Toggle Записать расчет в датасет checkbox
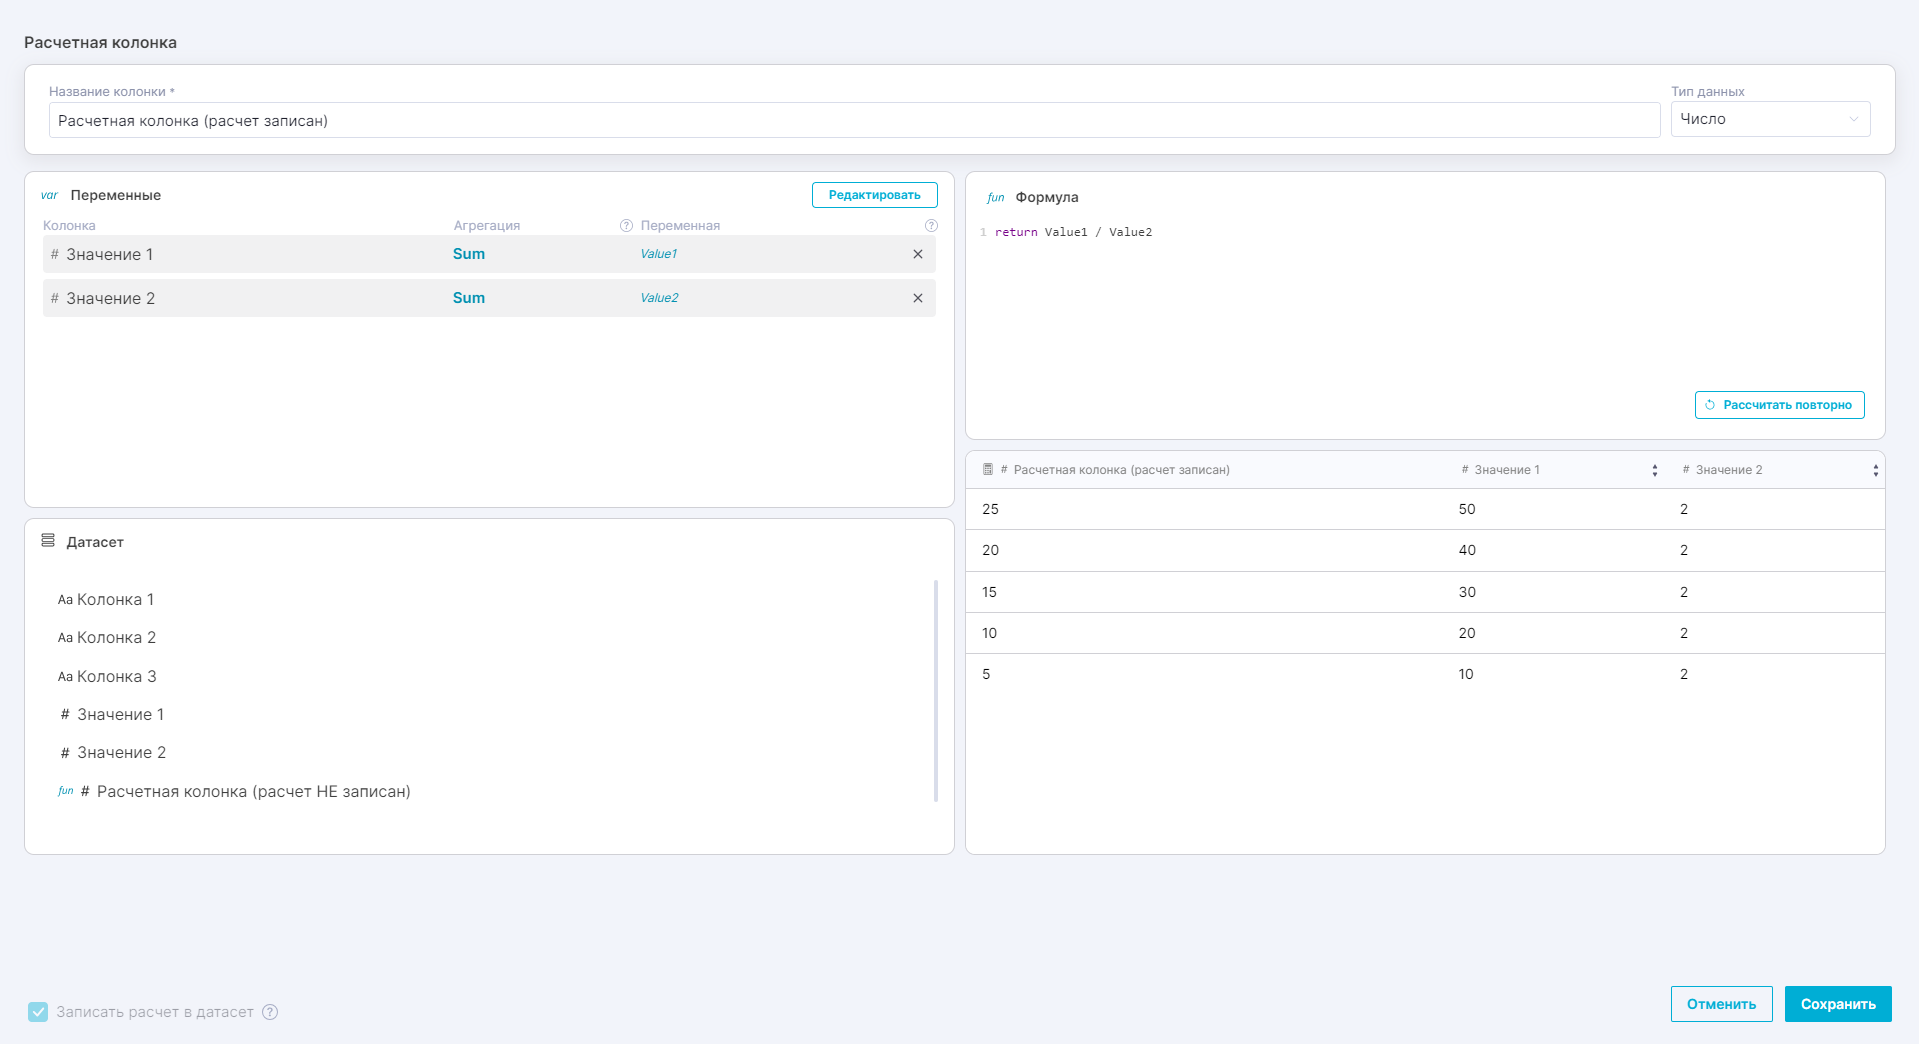The height and width of the screenshot is (1044, 1919). point(38,1012)
